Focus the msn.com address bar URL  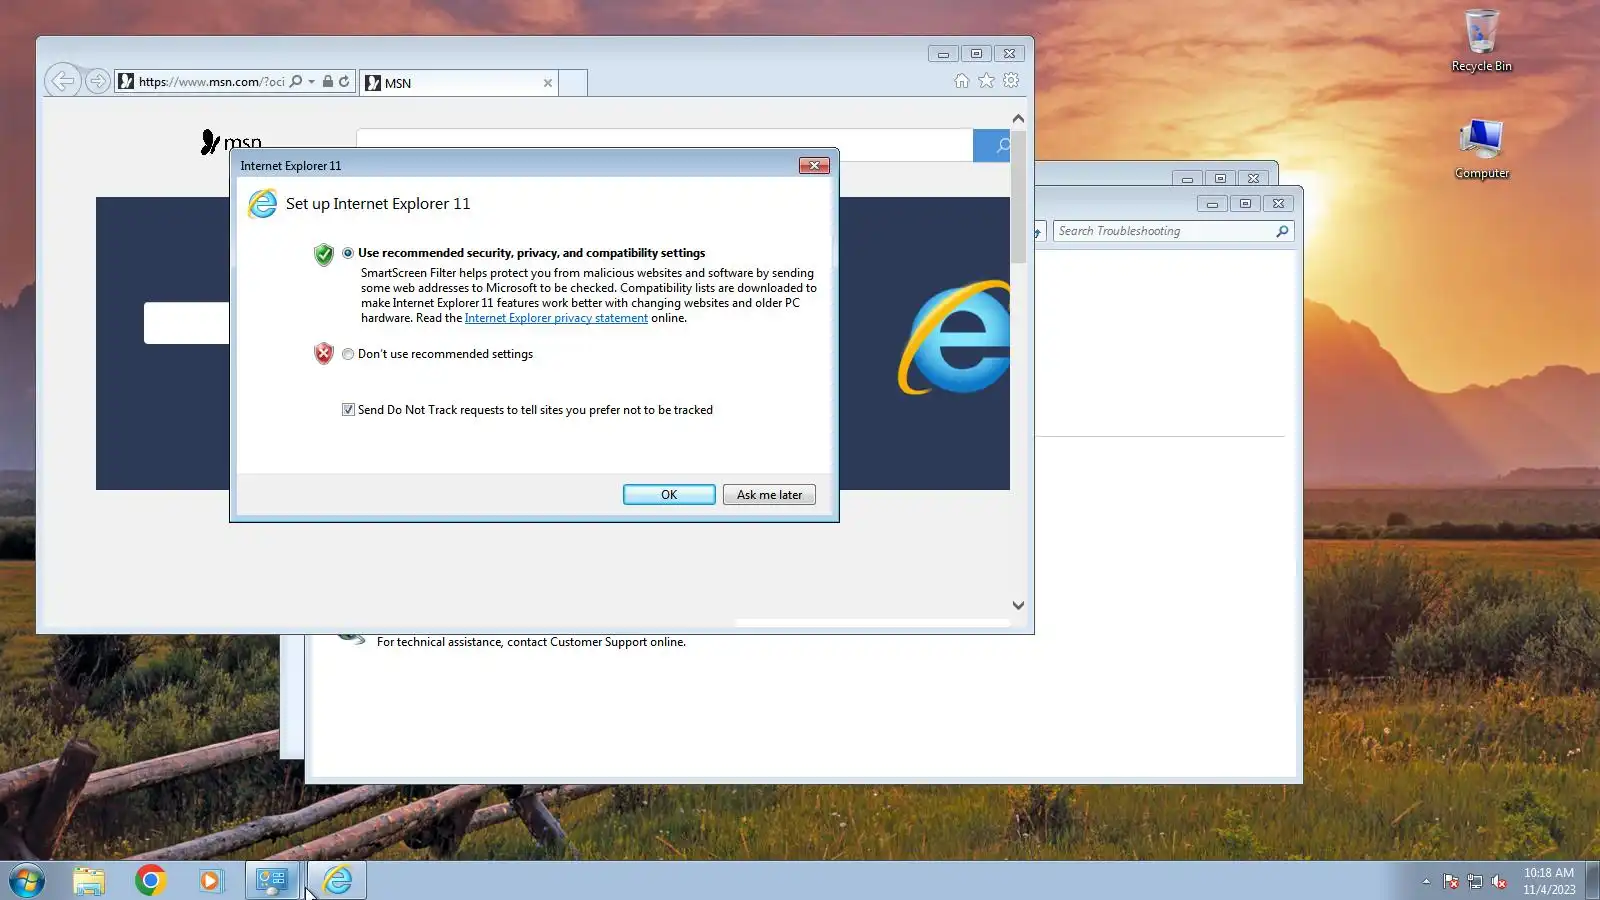point(211,82)
